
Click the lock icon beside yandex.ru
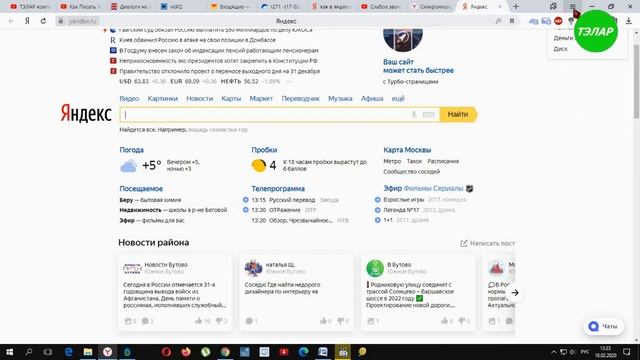(61, 21)
